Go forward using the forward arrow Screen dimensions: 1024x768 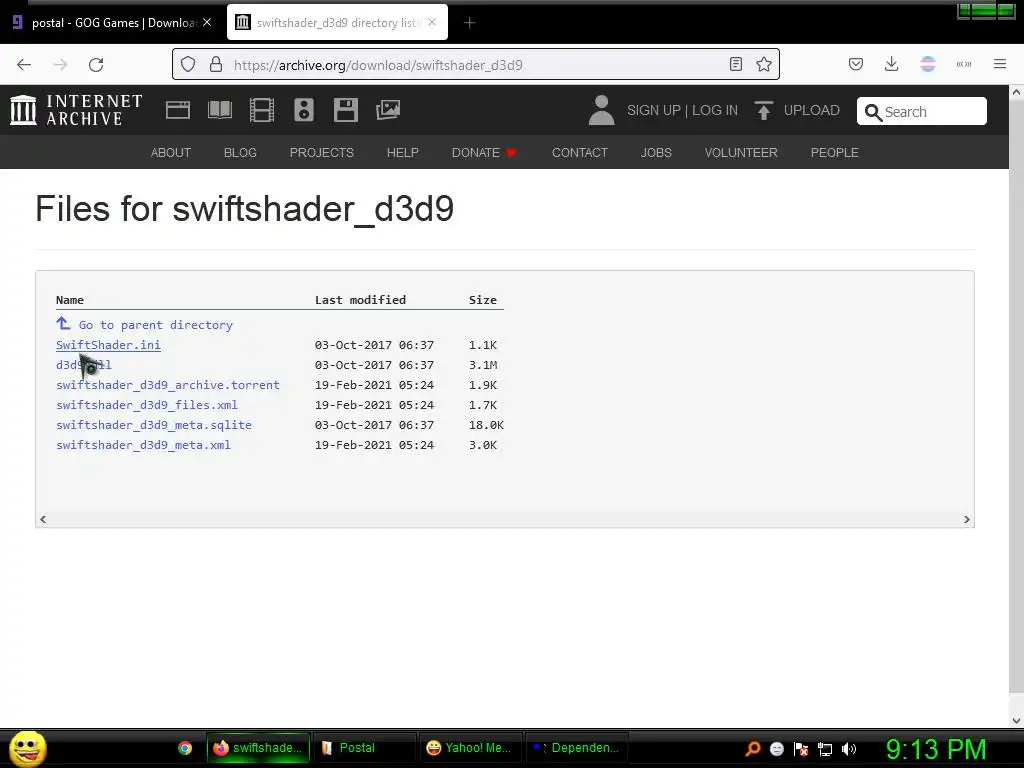[60, 65]
